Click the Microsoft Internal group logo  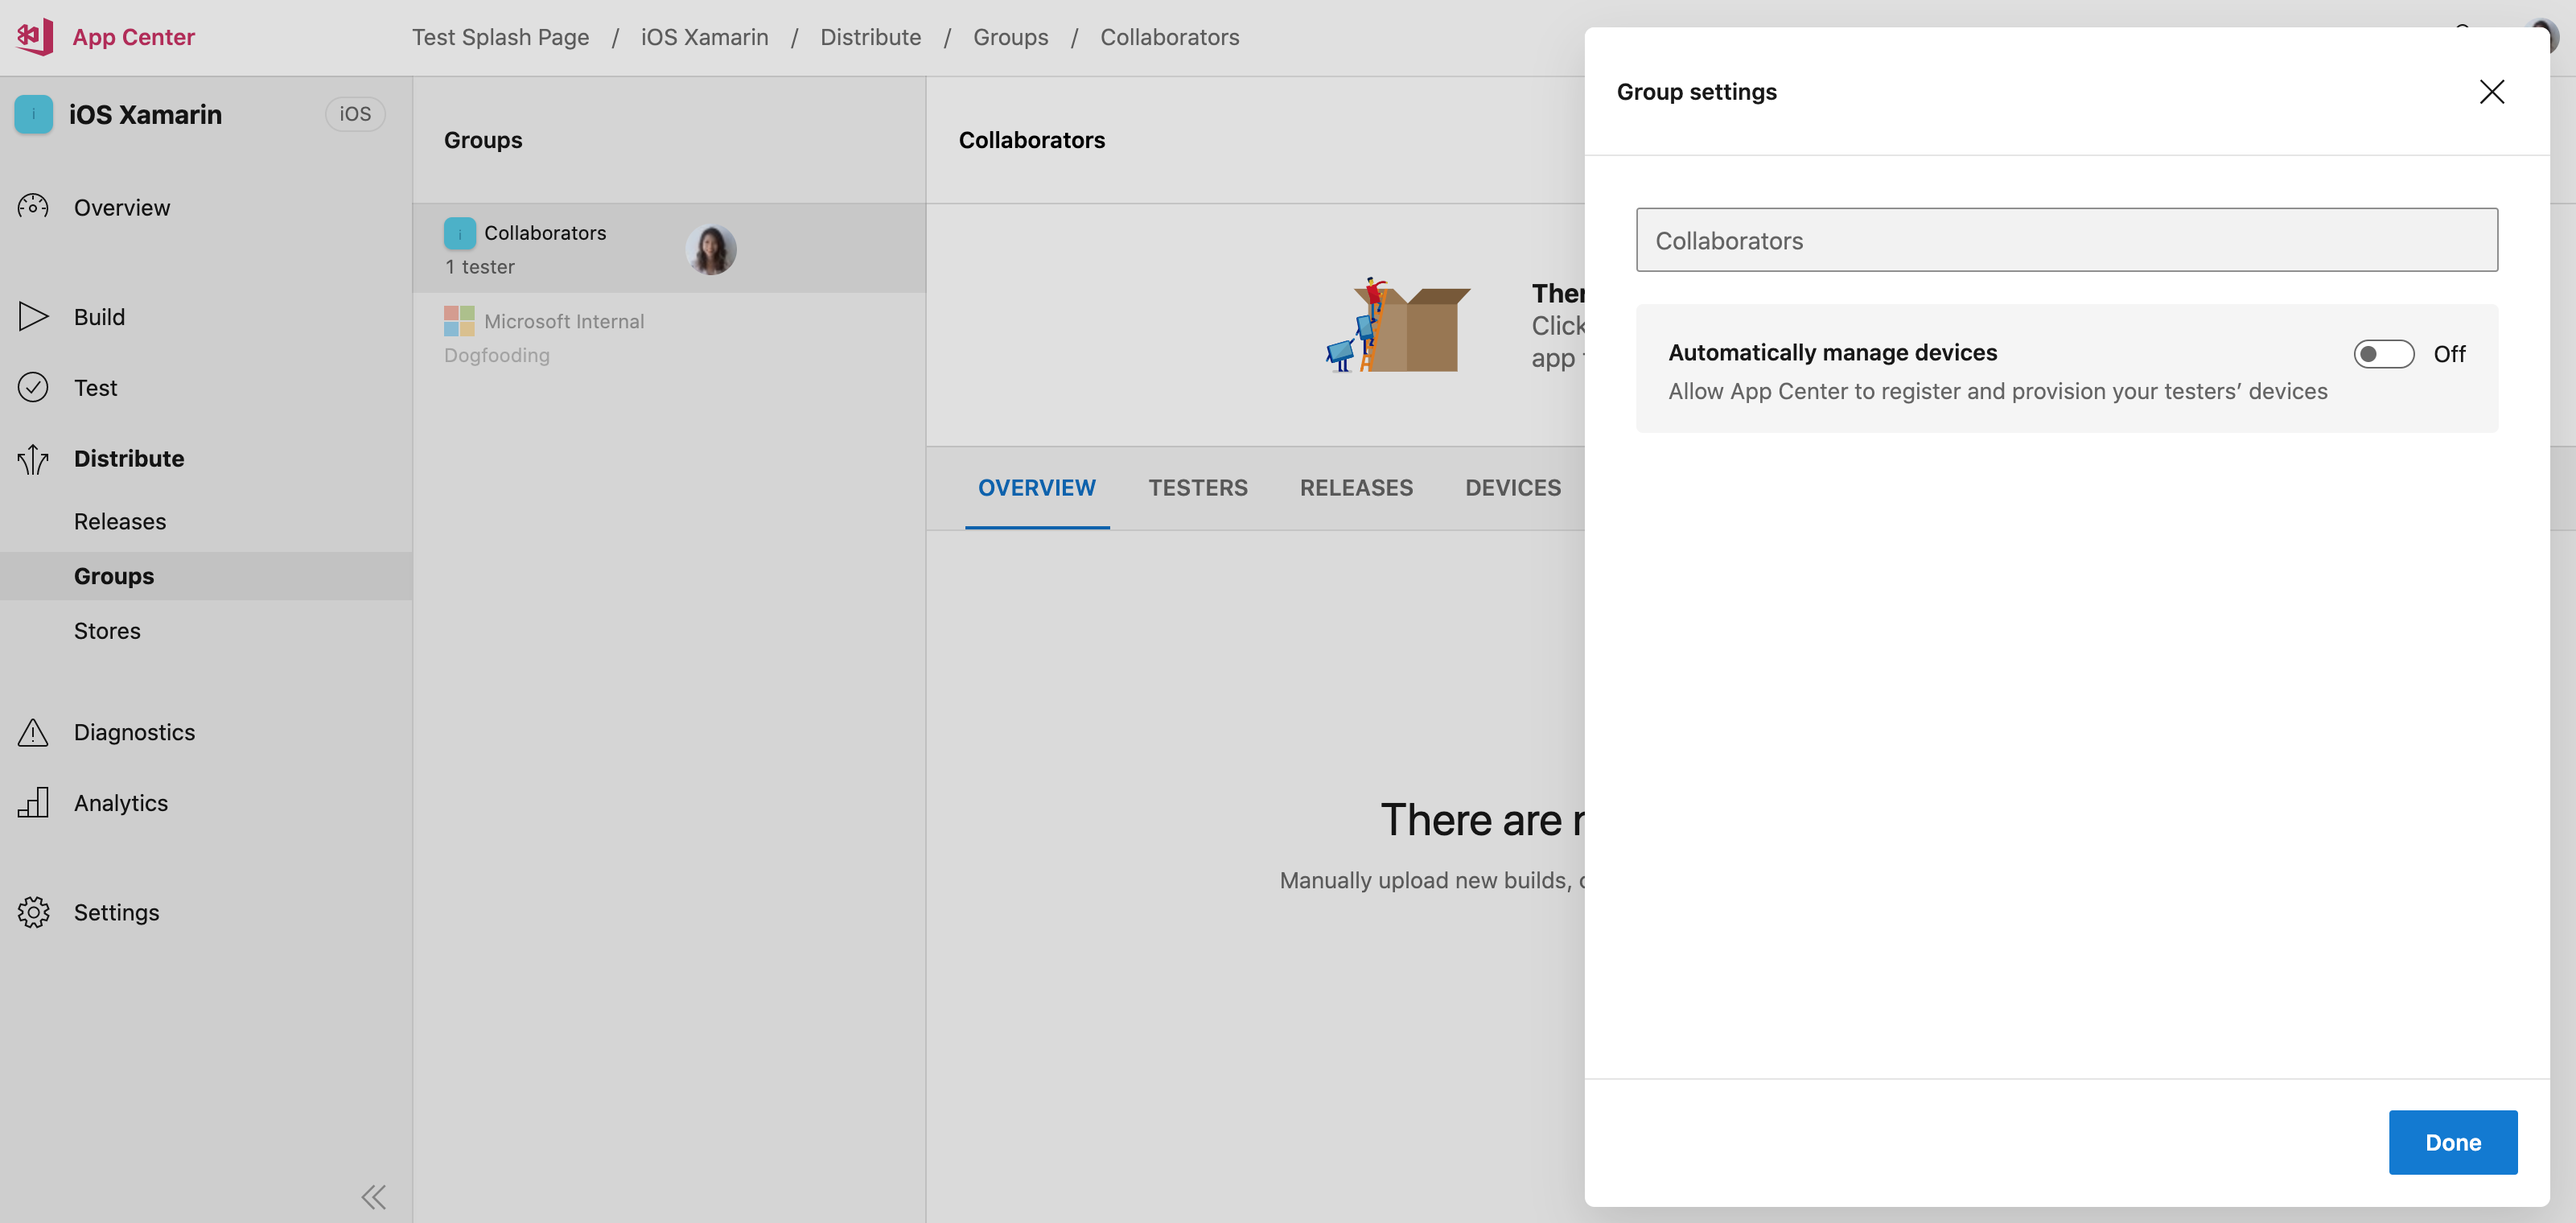(459, 321)
